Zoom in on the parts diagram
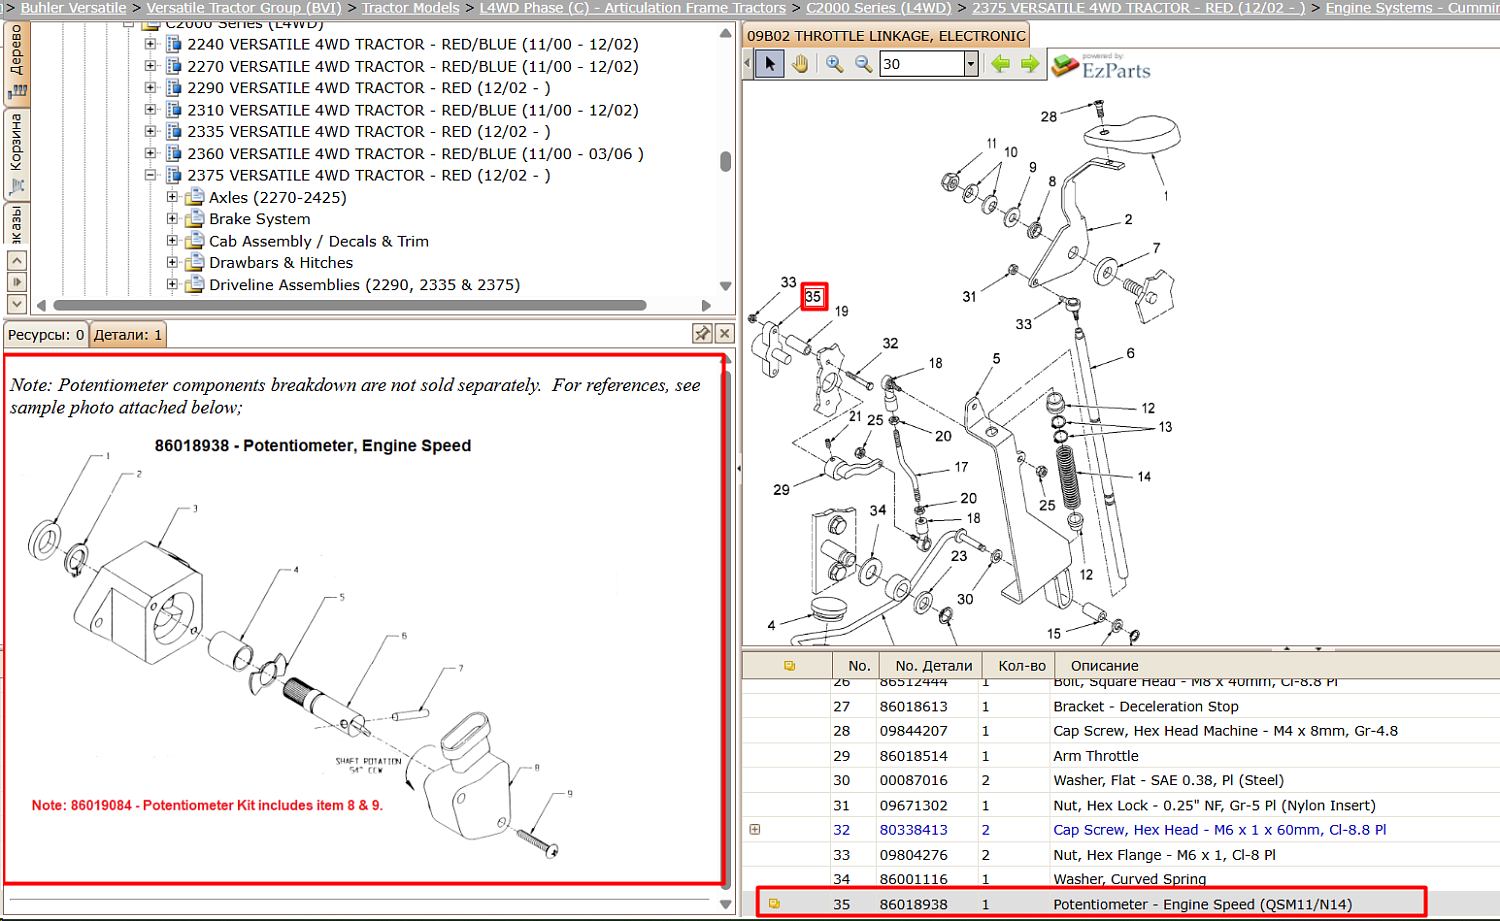This screenshot has height=921, width=1500. (834, 64)
